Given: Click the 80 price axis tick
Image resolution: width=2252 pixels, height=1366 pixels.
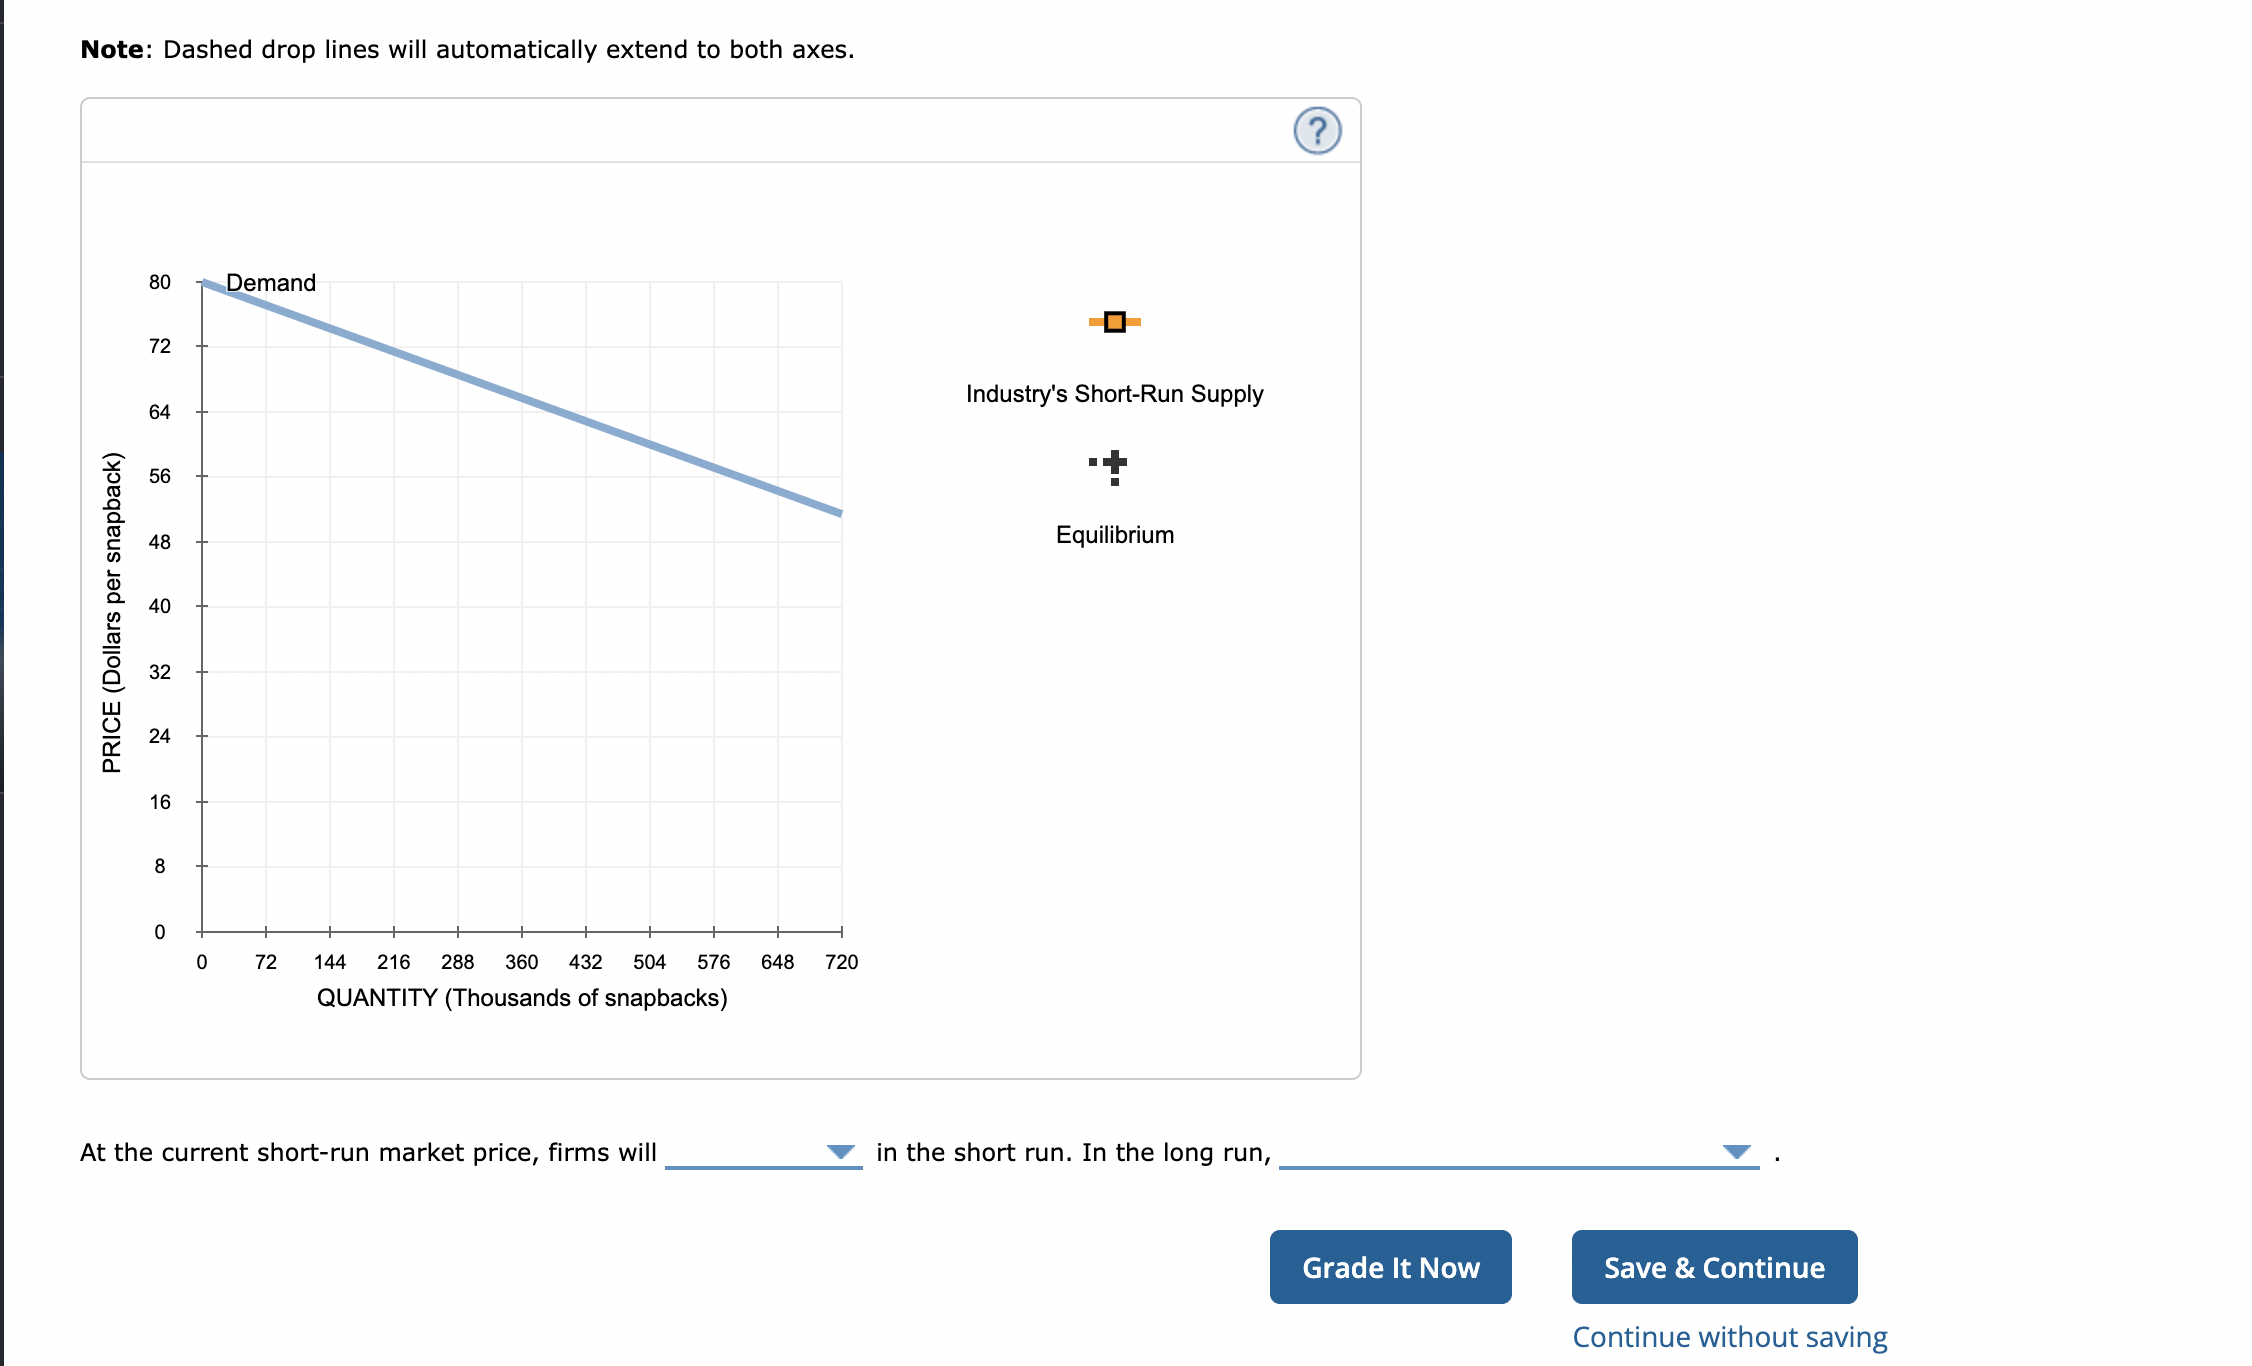Looking at the screenshot, I should coord(159,282).
